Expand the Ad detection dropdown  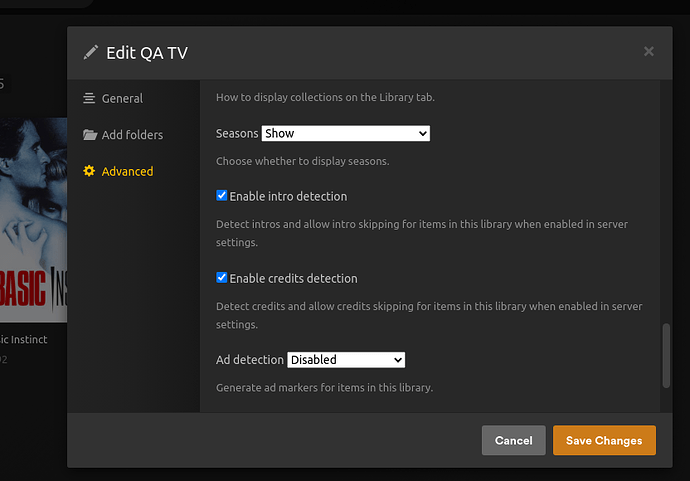click(345, 359)
